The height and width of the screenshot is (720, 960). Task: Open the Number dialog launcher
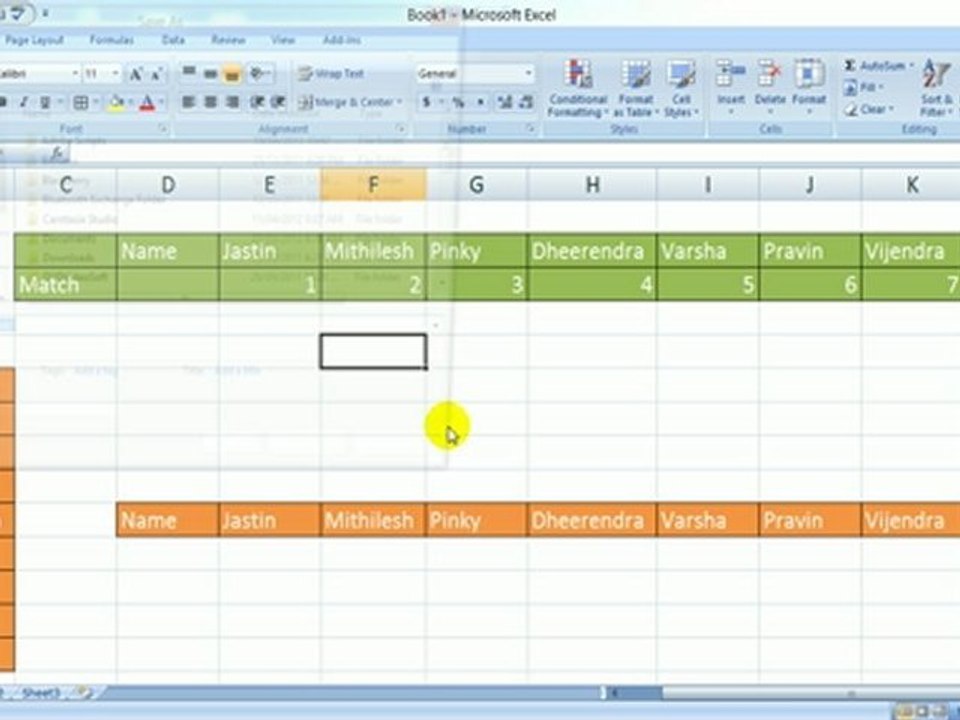pos(530,129)
